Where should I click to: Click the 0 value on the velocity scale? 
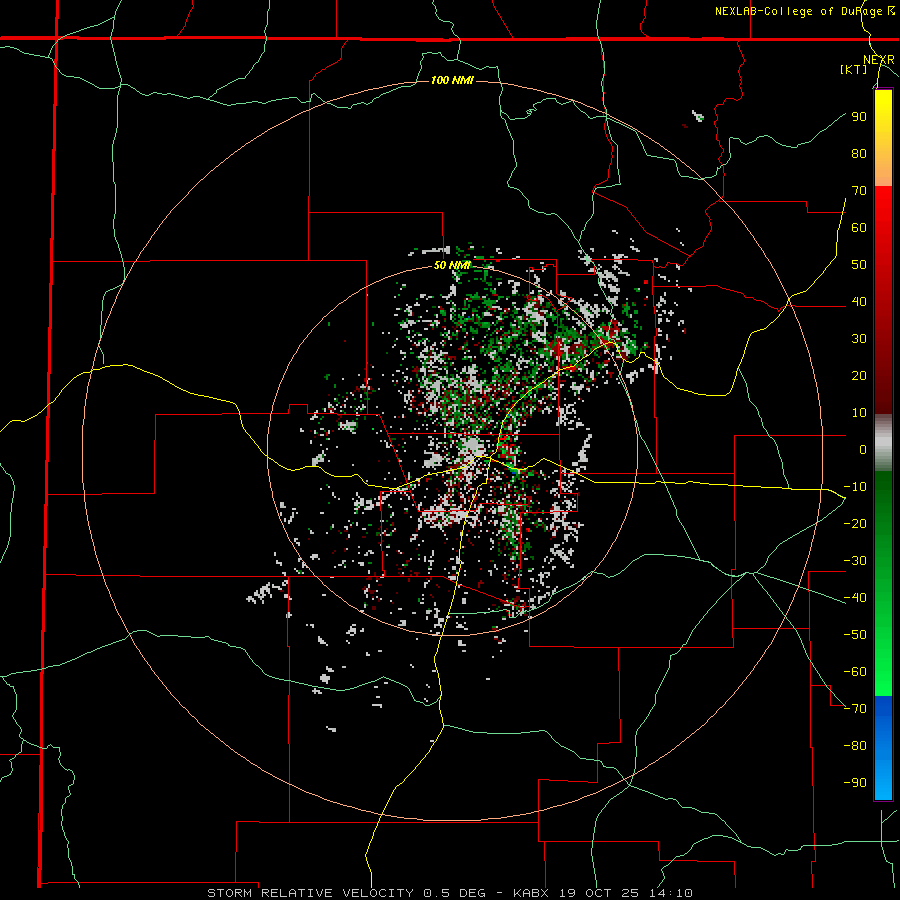[x=863, y=450]
